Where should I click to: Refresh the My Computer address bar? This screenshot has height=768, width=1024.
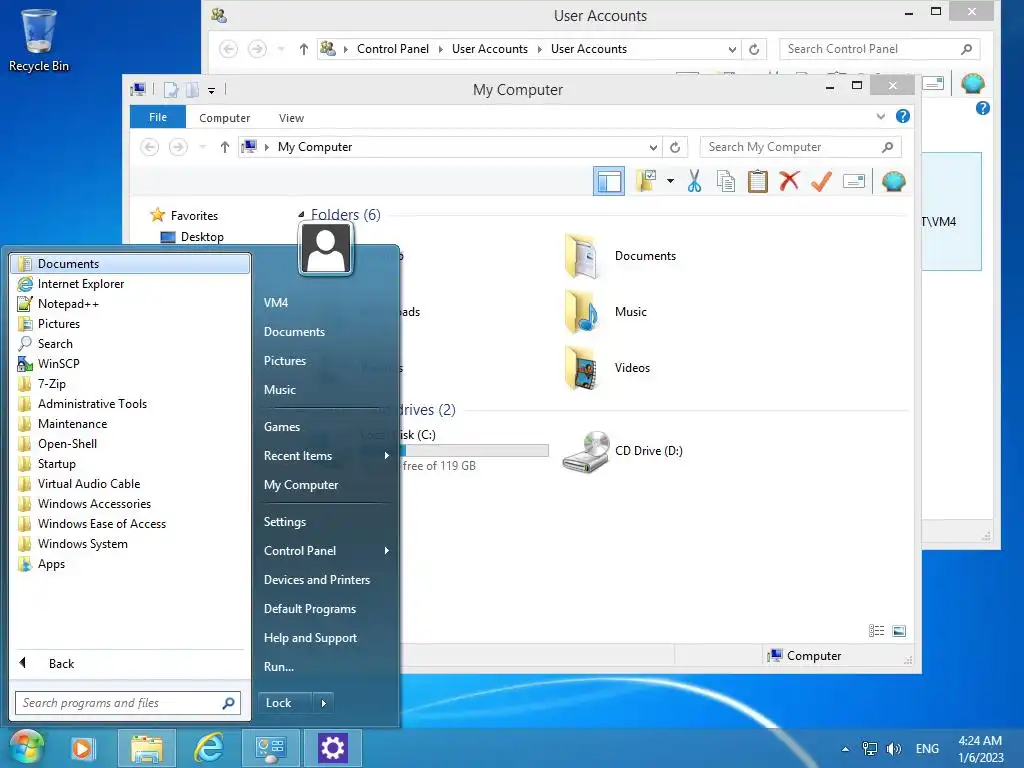point(675,147)
